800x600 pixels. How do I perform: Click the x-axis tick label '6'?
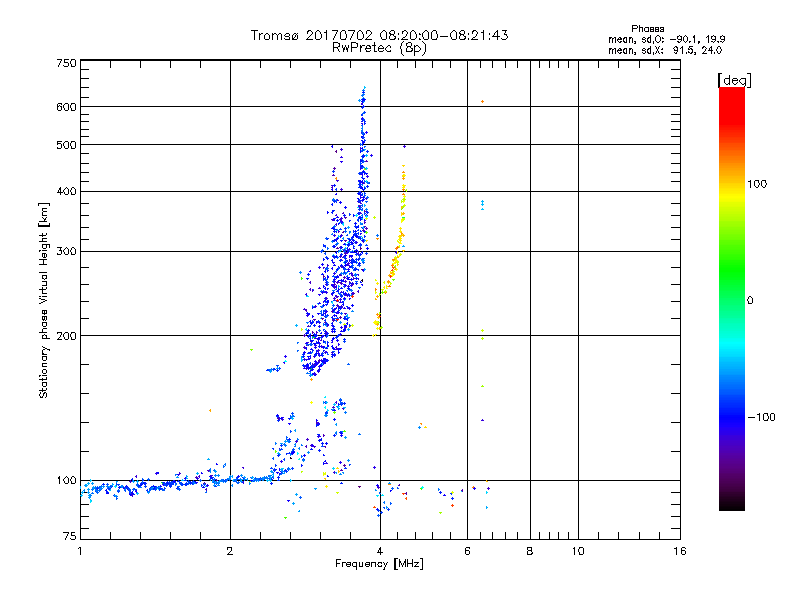(467, 551)
